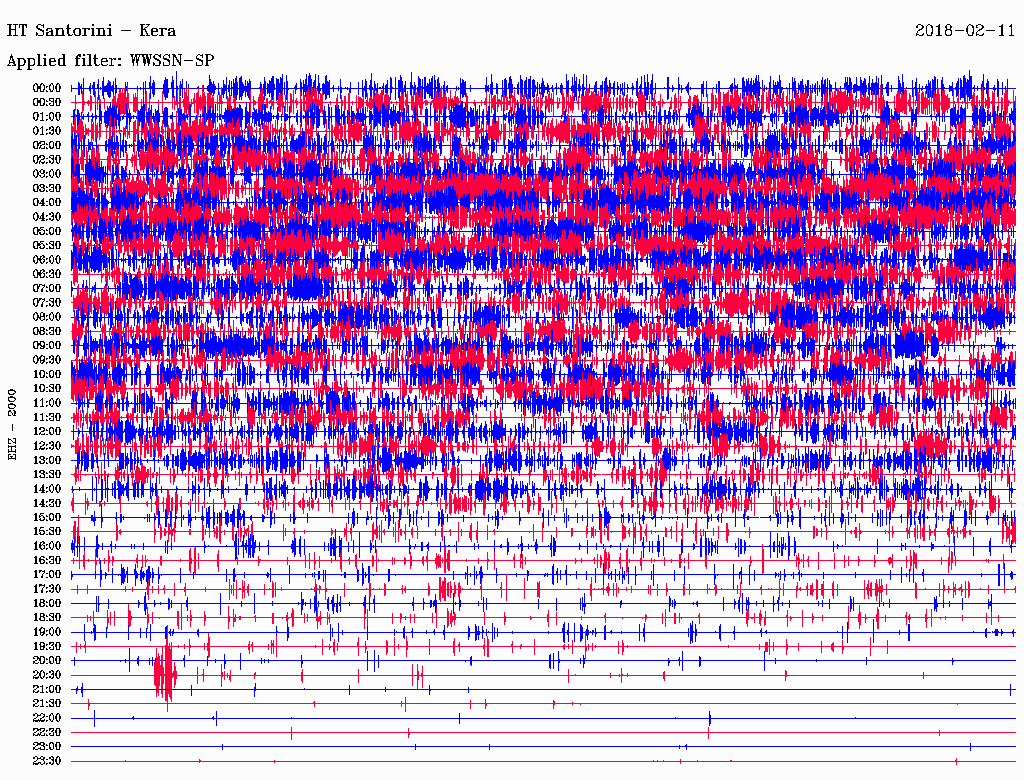Select the 02:30 time label
1024x780 pixels.
[46, 160]
